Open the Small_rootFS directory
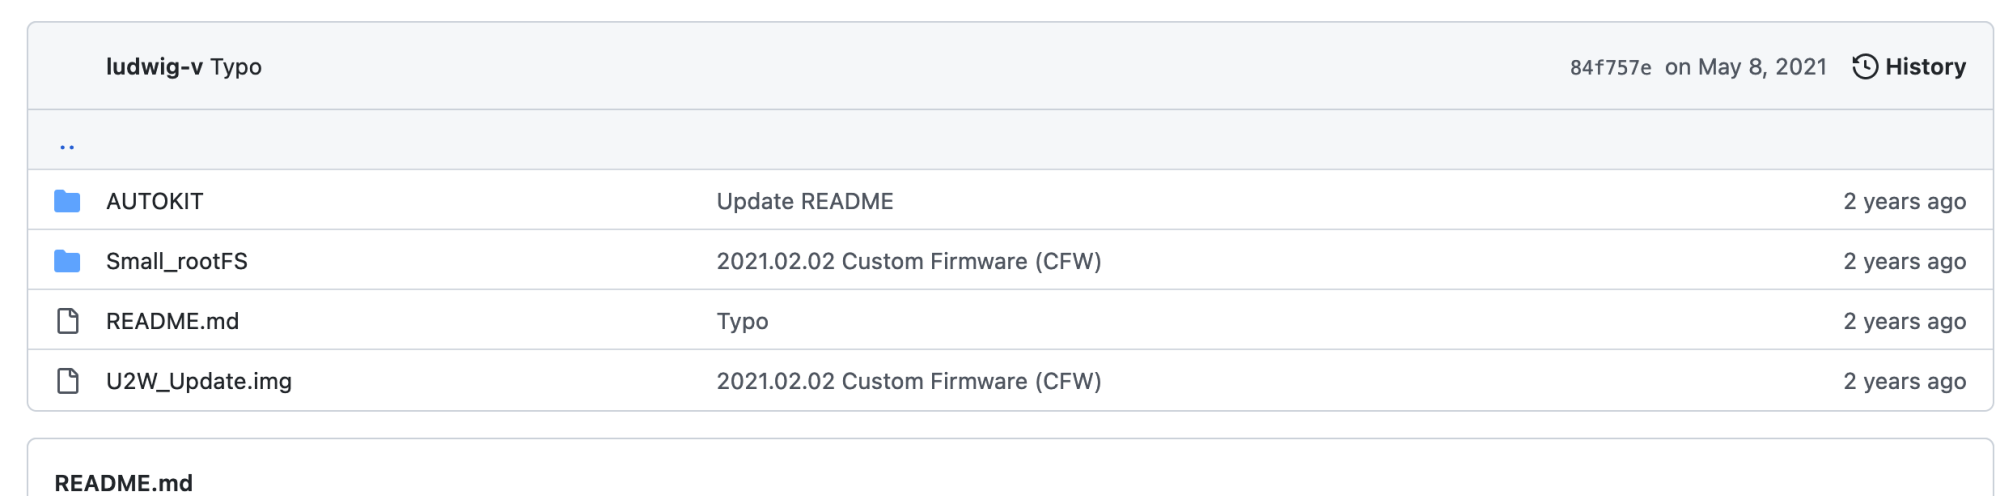 tap(176, 261)
